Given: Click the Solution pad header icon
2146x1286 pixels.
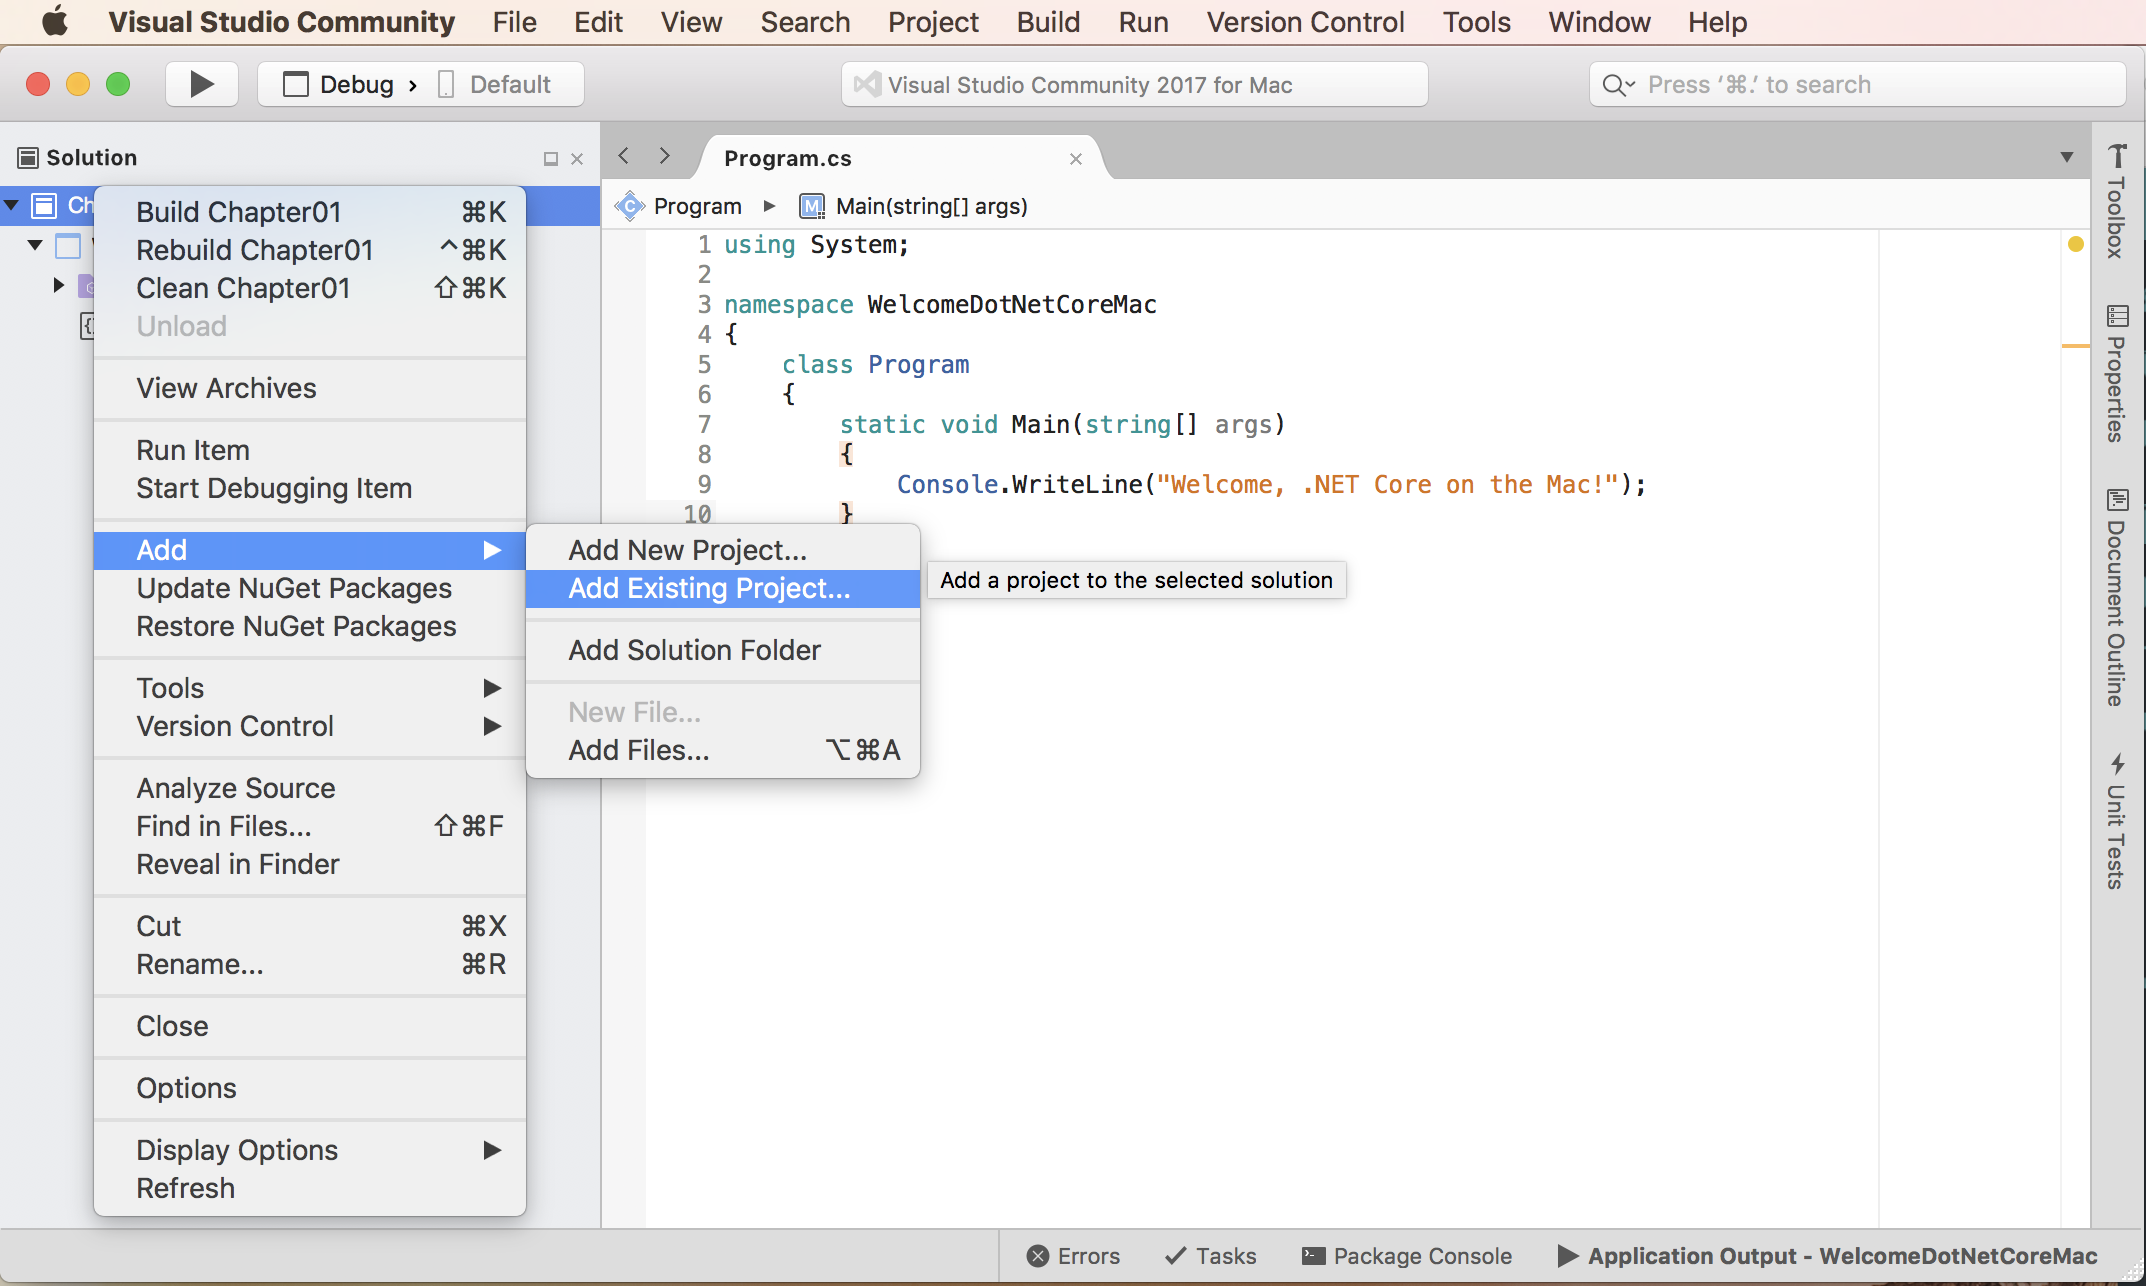Looking at the screenshot, I should click(x=28, y=158).
